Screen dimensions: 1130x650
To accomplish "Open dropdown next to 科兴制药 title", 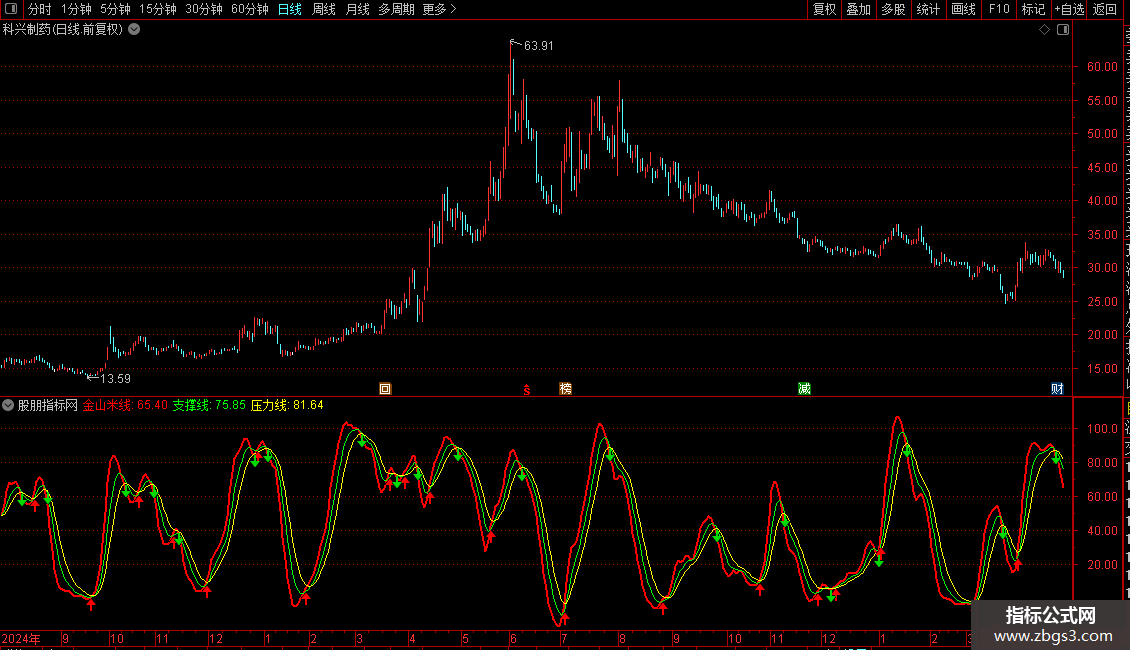I will [134, 30].
